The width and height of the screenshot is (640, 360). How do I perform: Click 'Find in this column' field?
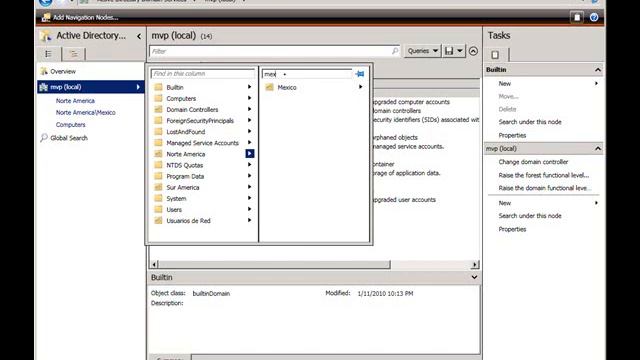203,73
